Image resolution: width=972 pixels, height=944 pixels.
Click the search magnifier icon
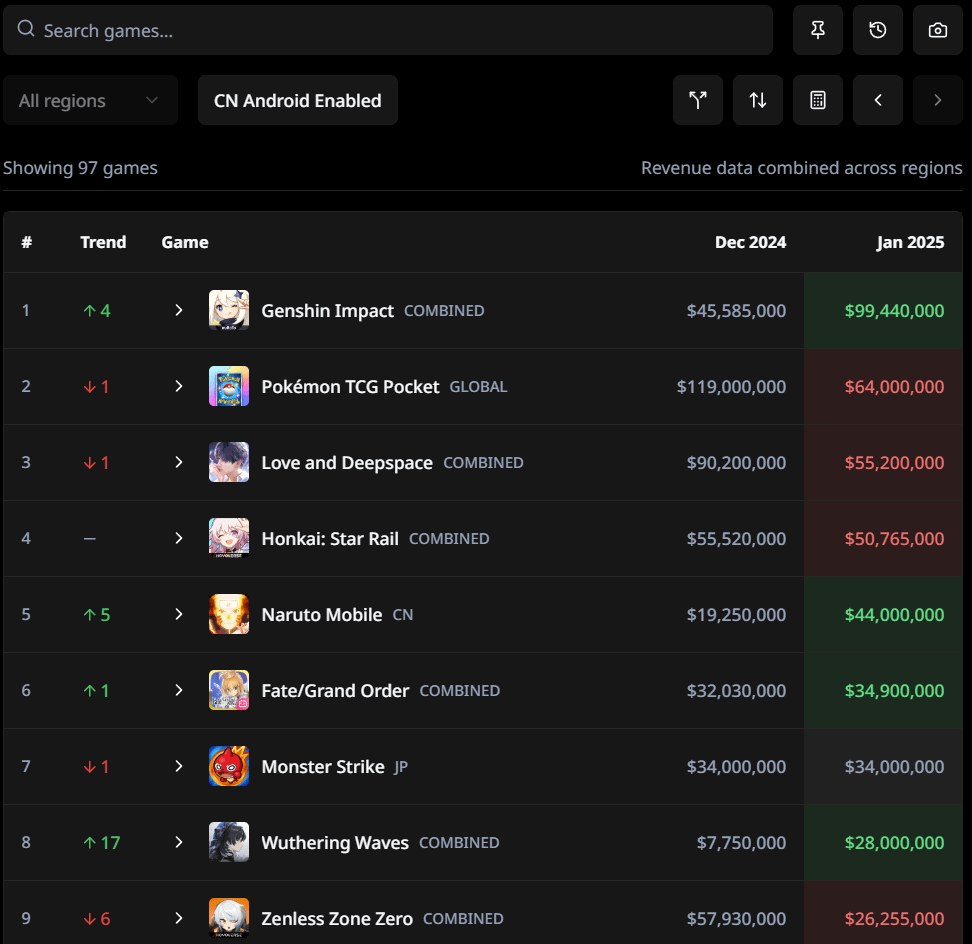[x=25, y=29]
